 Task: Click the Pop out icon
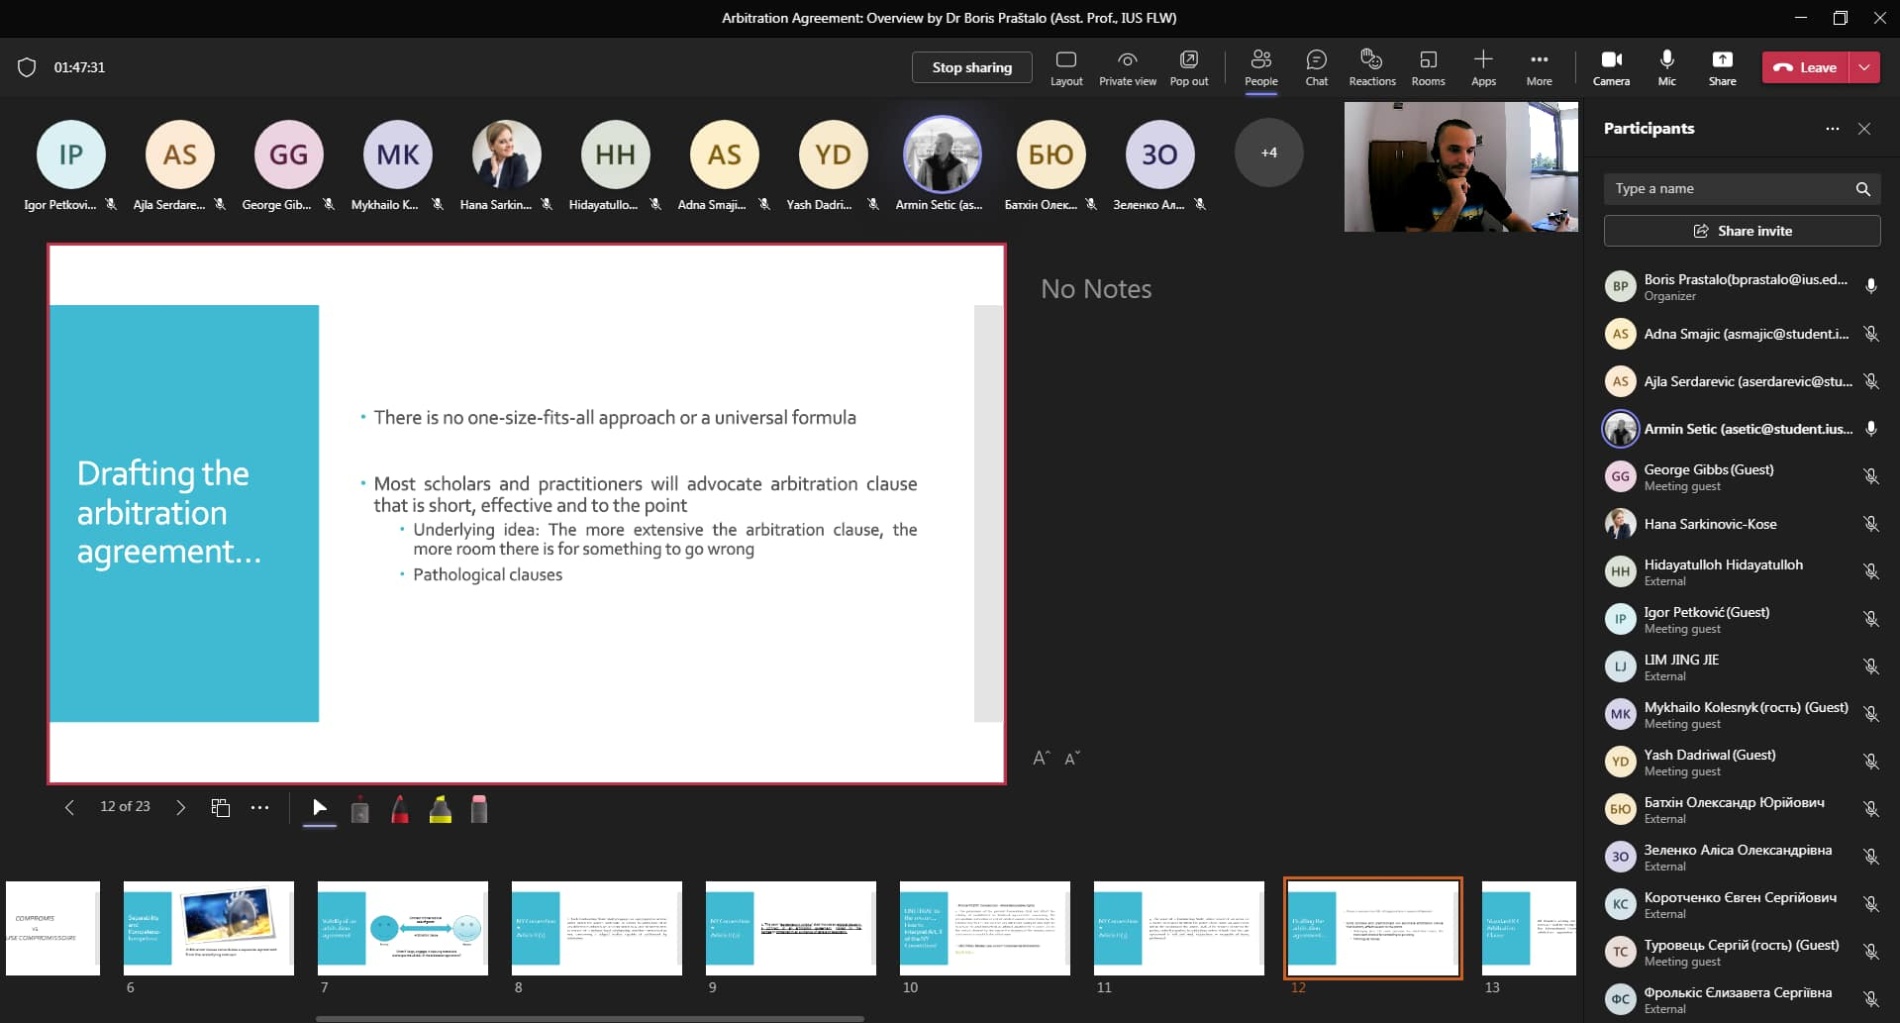(x=1188, y=67)
